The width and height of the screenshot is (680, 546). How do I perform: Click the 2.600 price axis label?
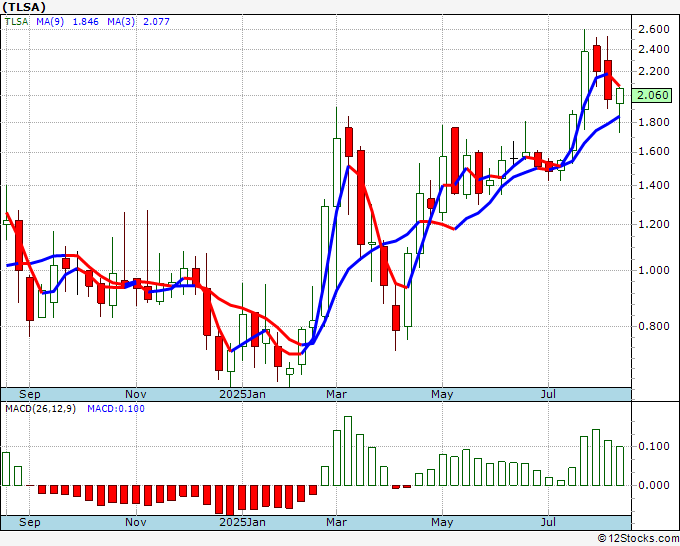(x=654, y=29)
